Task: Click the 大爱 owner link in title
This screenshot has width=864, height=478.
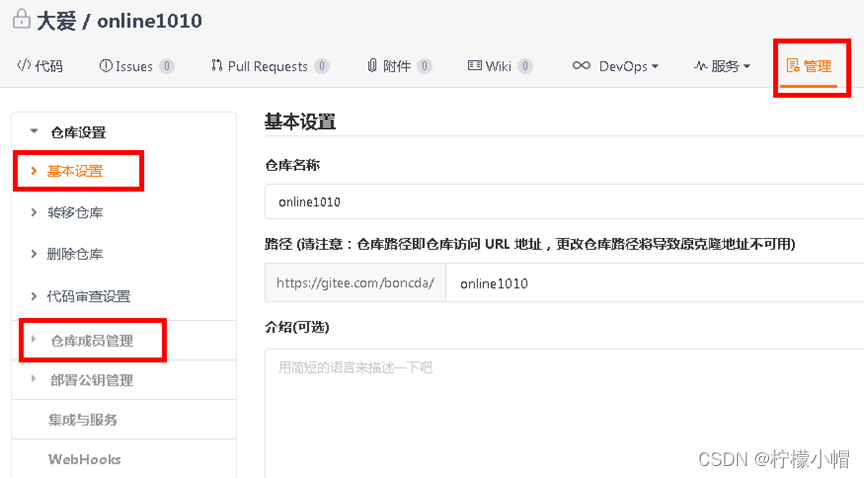Action: pyautogui.click(x=57, y=22)
